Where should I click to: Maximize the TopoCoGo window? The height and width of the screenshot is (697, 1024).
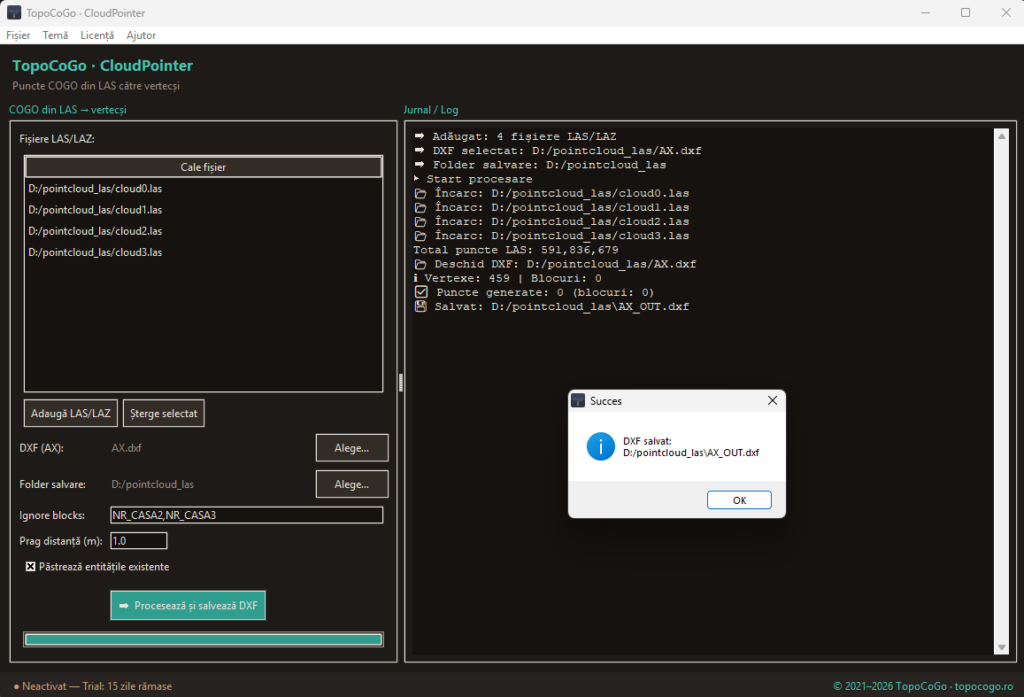coord(965,12)
